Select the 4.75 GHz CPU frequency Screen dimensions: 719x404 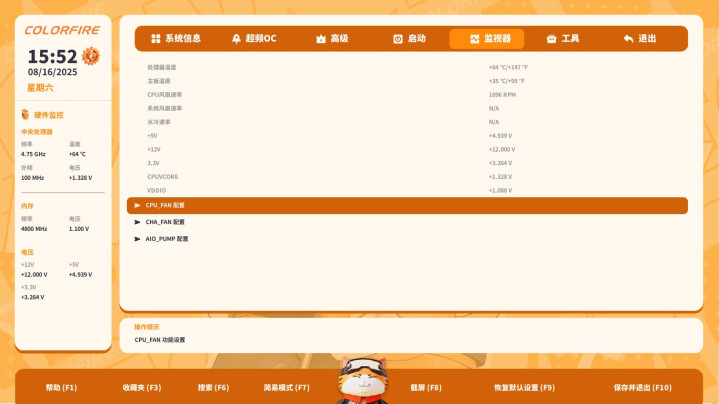(33, 155)
